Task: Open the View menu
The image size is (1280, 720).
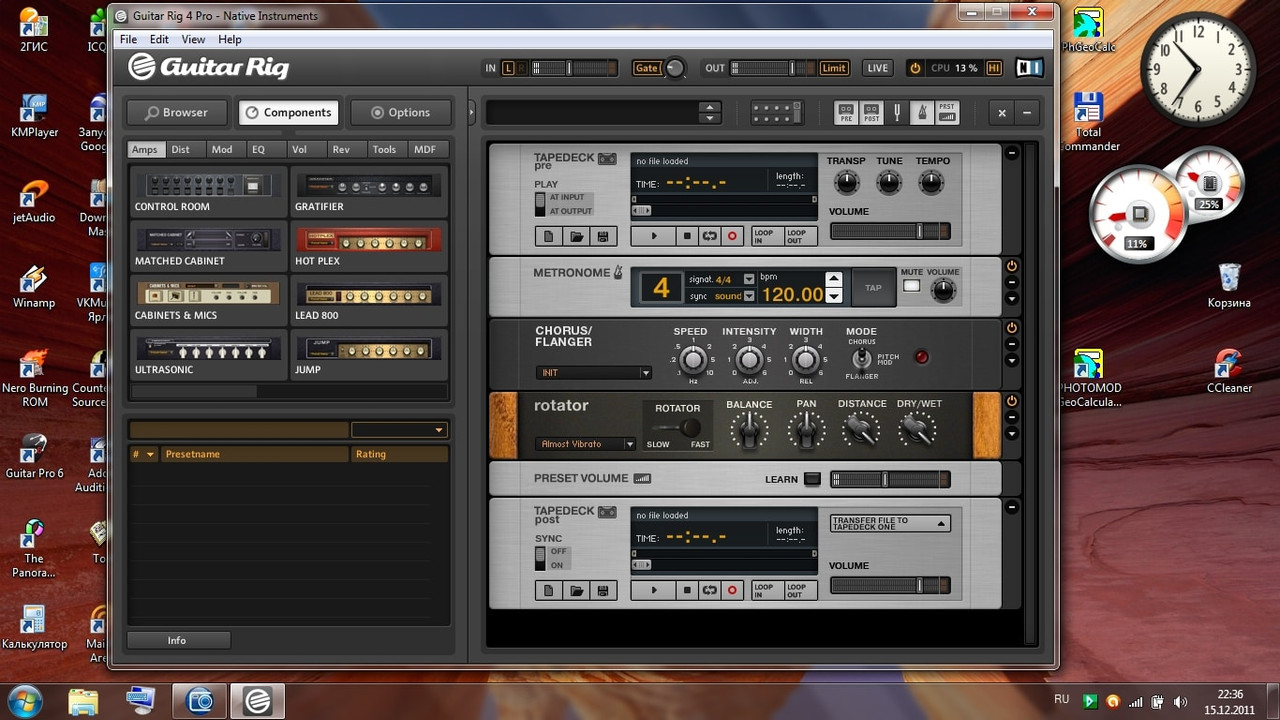Action: [x=193, y=39]
